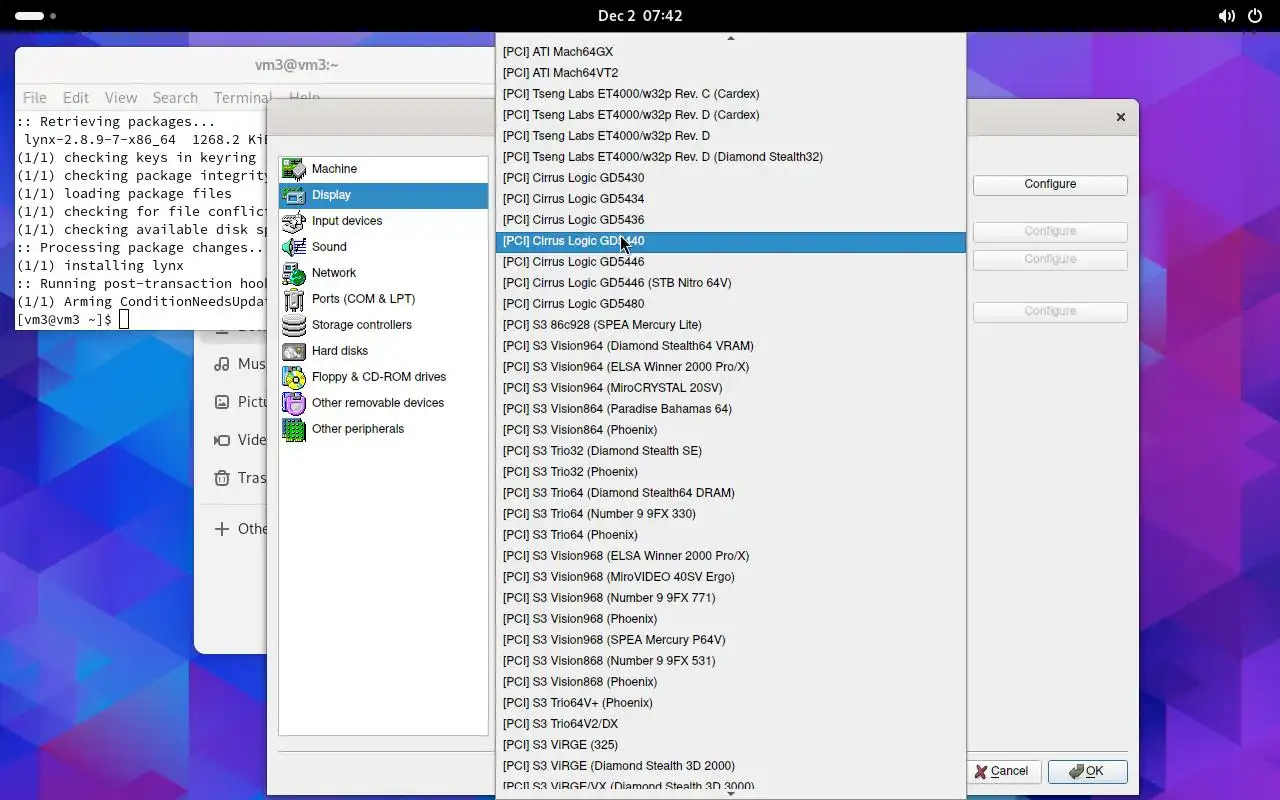Choose S3 Vision964 (Diamond Stealth64 VRAM)

[731, 346]
